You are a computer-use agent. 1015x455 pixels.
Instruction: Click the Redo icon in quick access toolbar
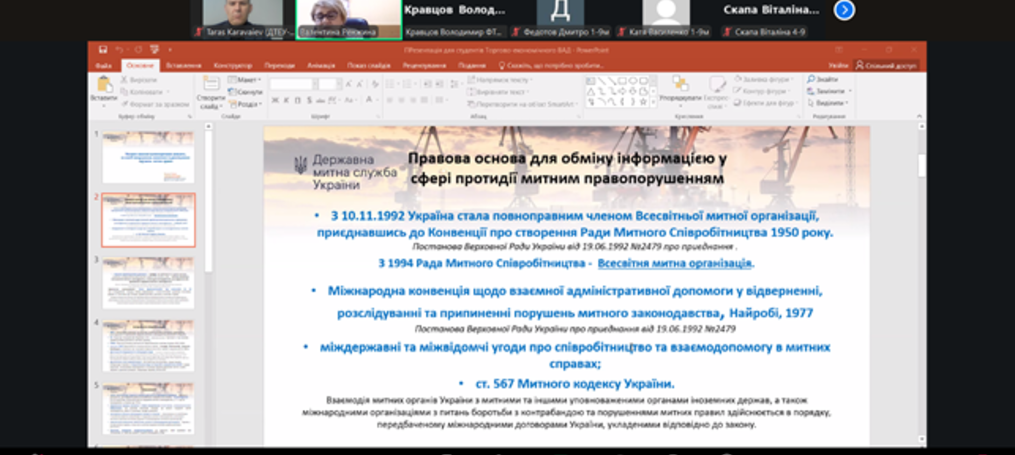coord(137,50)
